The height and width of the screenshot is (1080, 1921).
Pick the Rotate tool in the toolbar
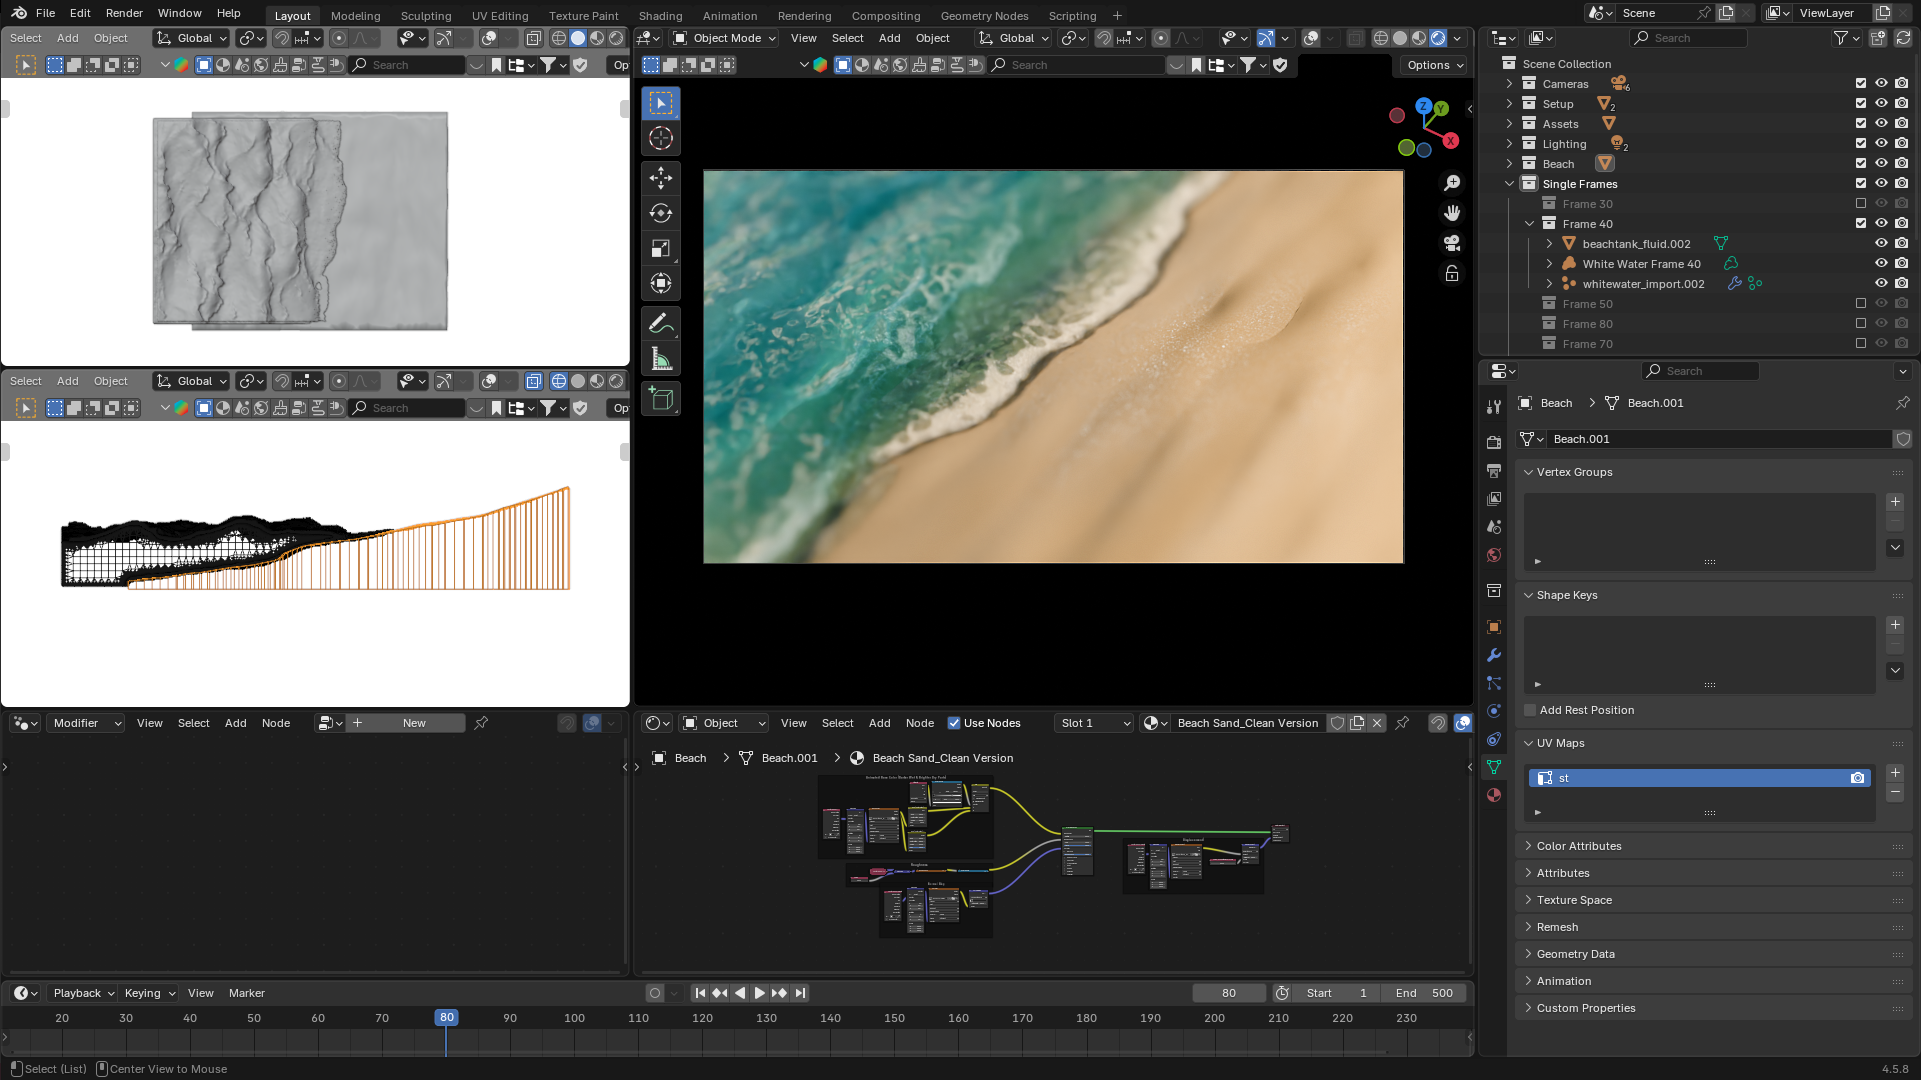pyautogui.click(x=661, y=213)
